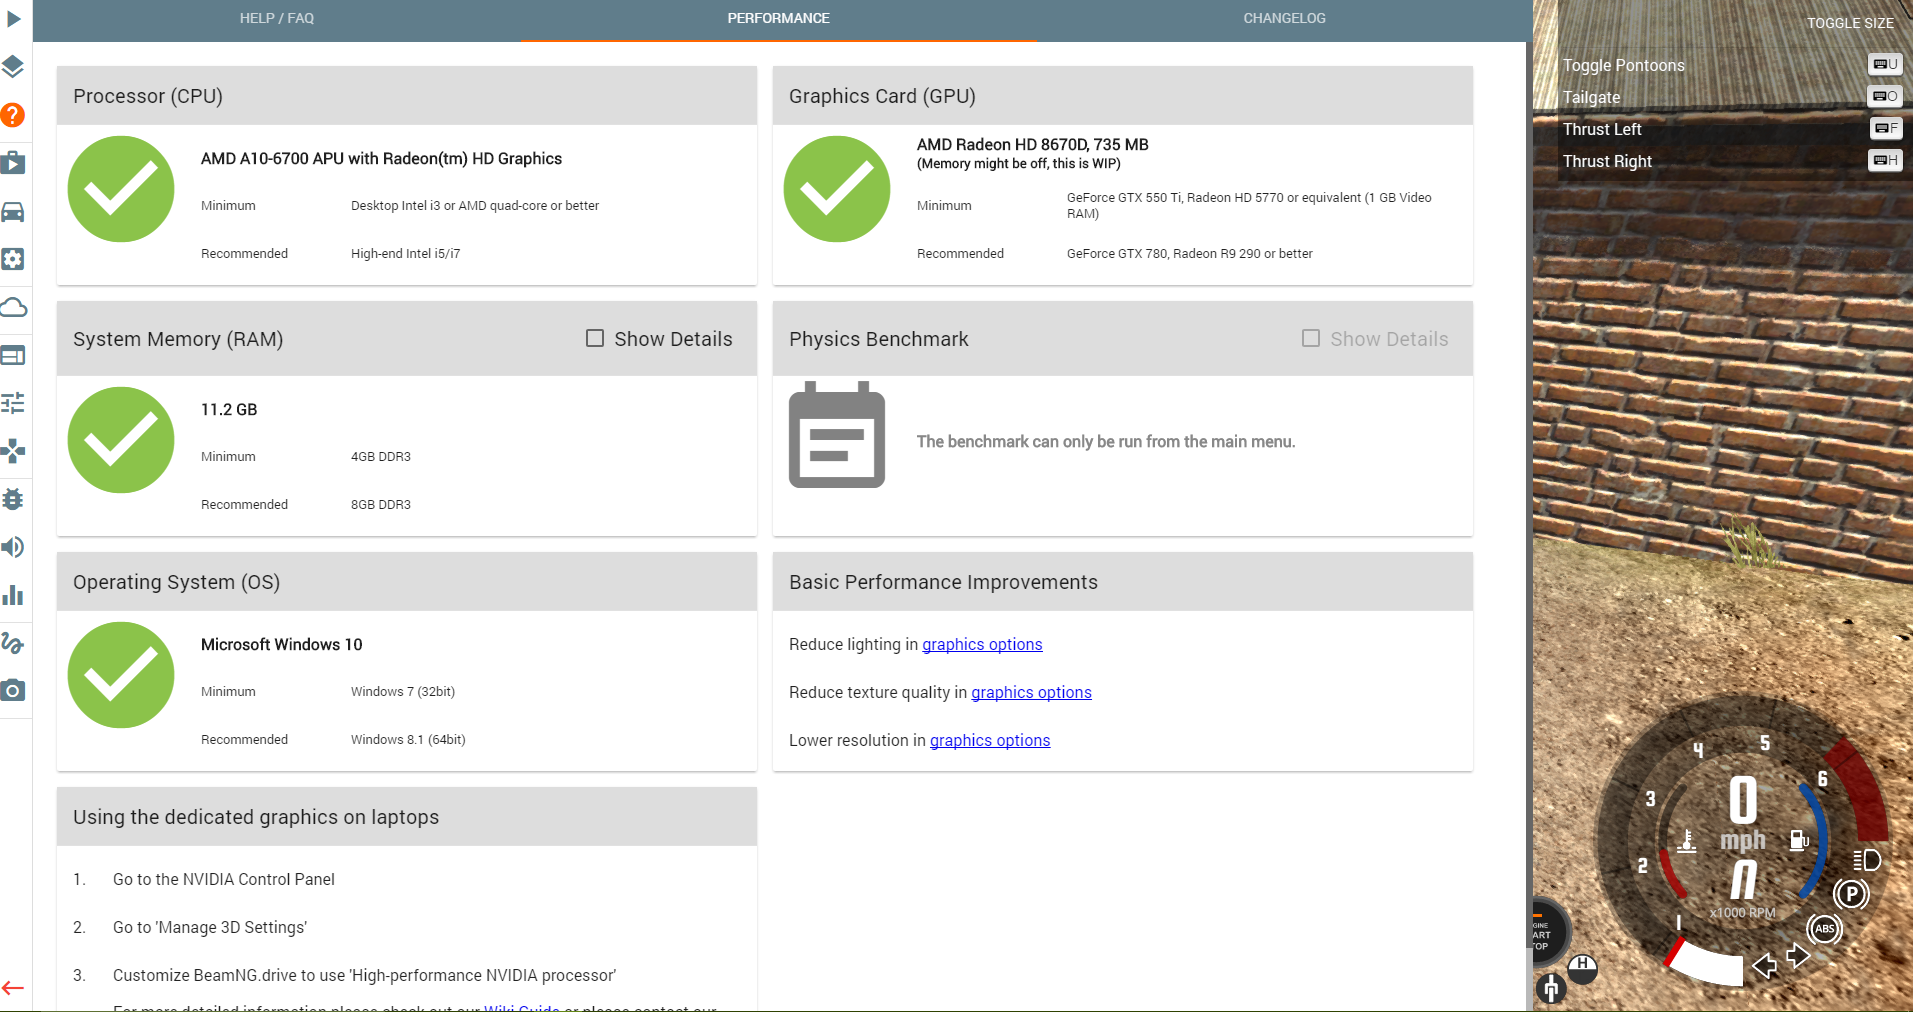Image resolution: width=1913 pixels, height=1012 pixels.
Task: Click the OS green checkmark status
Action: click(121, 675)
